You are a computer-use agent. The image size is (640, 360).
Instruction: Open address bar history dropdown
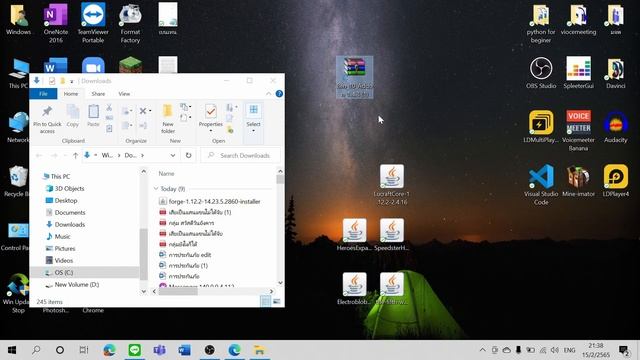(x=173, y=156)
